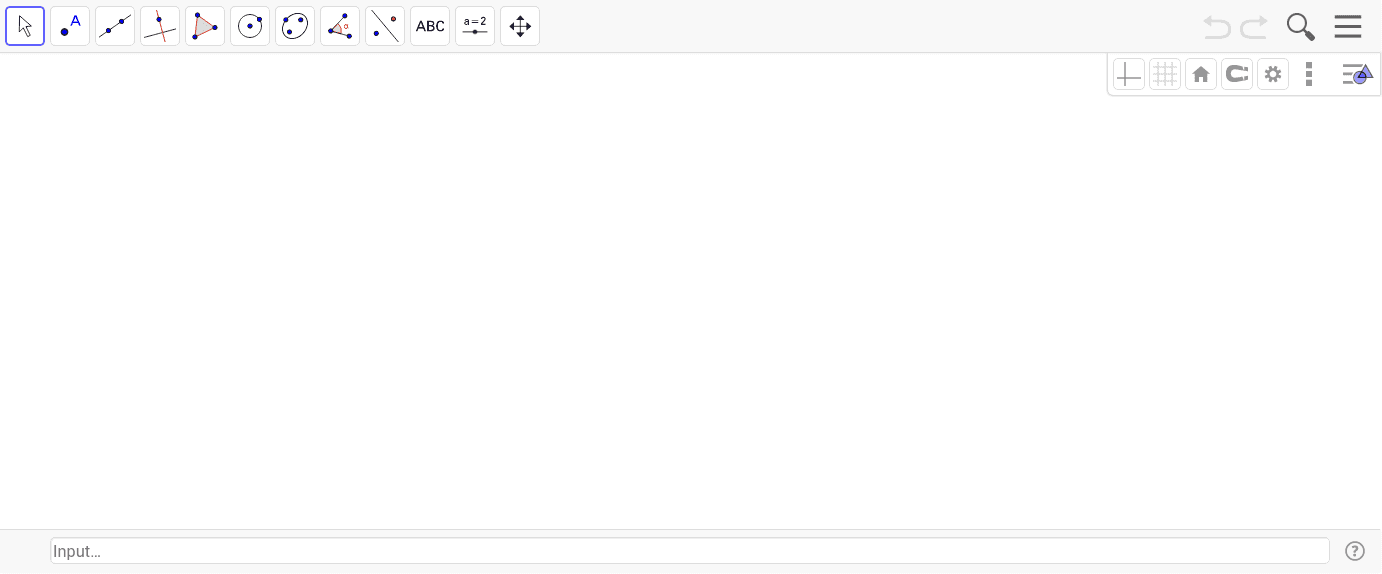
Task: Reset view with the home button
Action: (x=1201, y=74)
